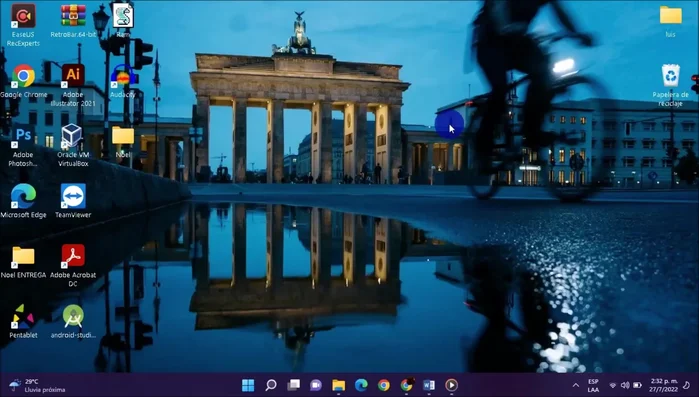This screenshot has height=397, width=699.
Task: Launch Adobe Illustrator 2021 shortcut
Action: click(73, 85)
